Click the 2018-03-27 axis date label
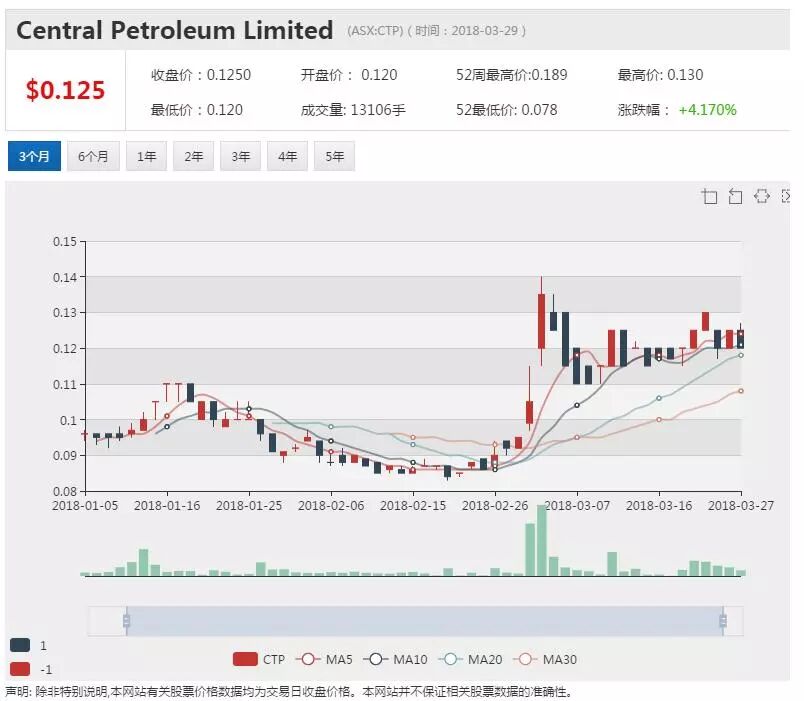 tap(741, 506)
